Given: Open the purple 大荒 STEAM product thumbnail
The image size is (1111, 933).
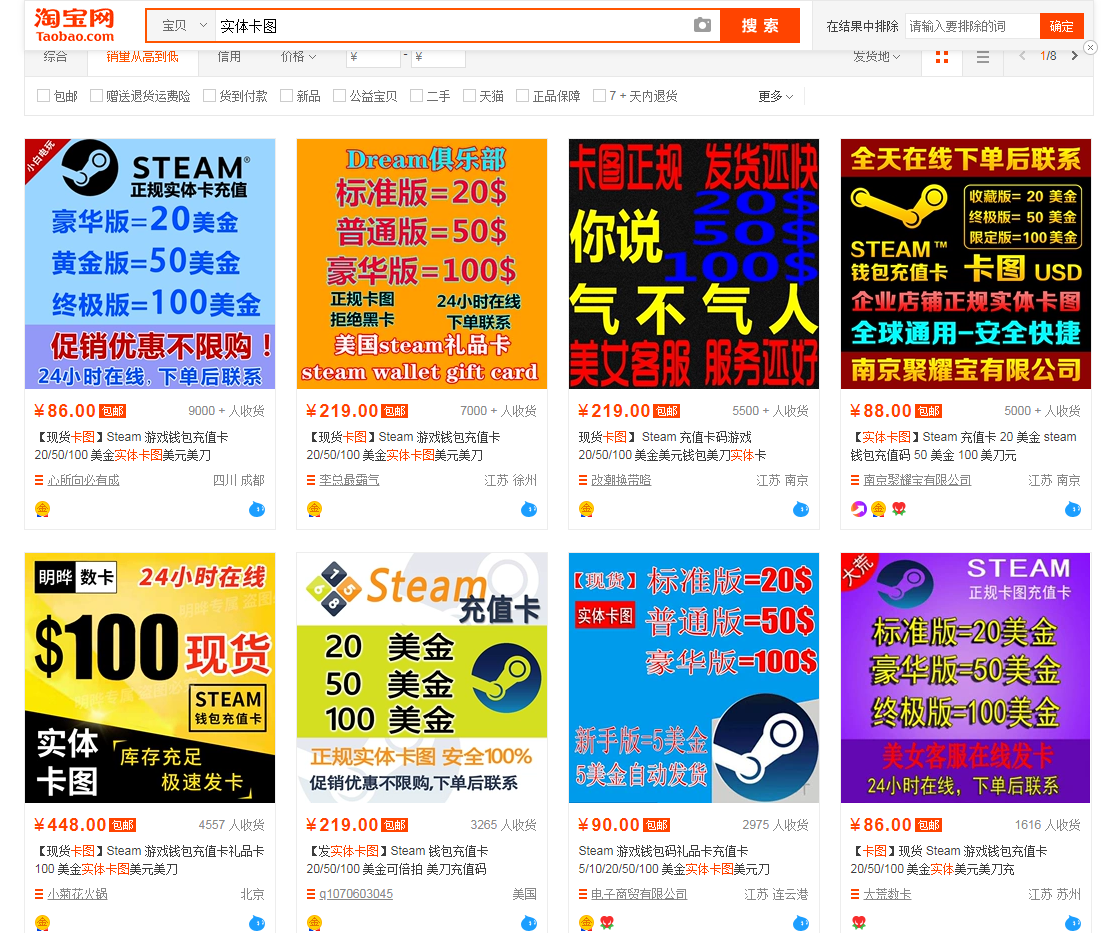Looking at the screenshot, I should [965, 678].
